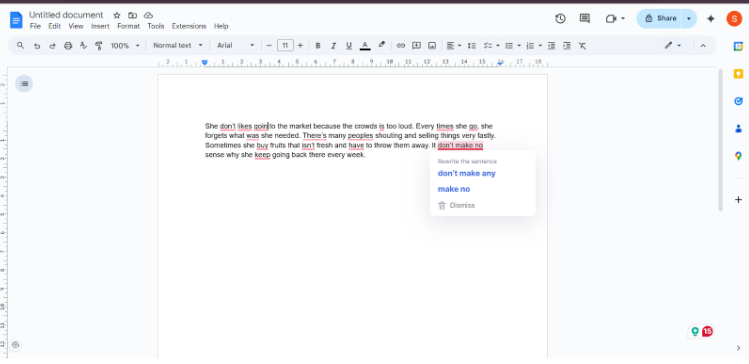Toggle bold formatting
This screenshot has width=749, height=364.
[318, 46]
